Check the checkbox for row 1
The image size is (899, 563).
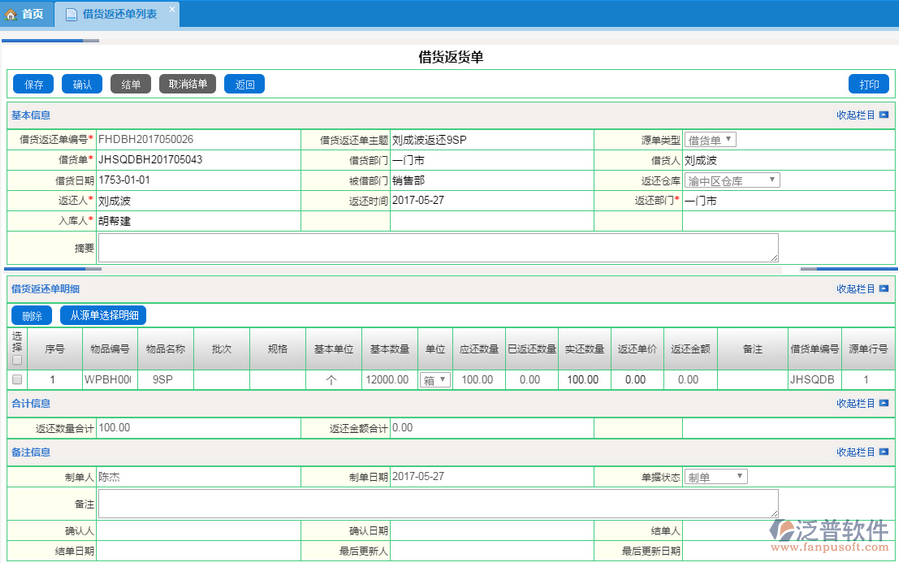point(16,380)
